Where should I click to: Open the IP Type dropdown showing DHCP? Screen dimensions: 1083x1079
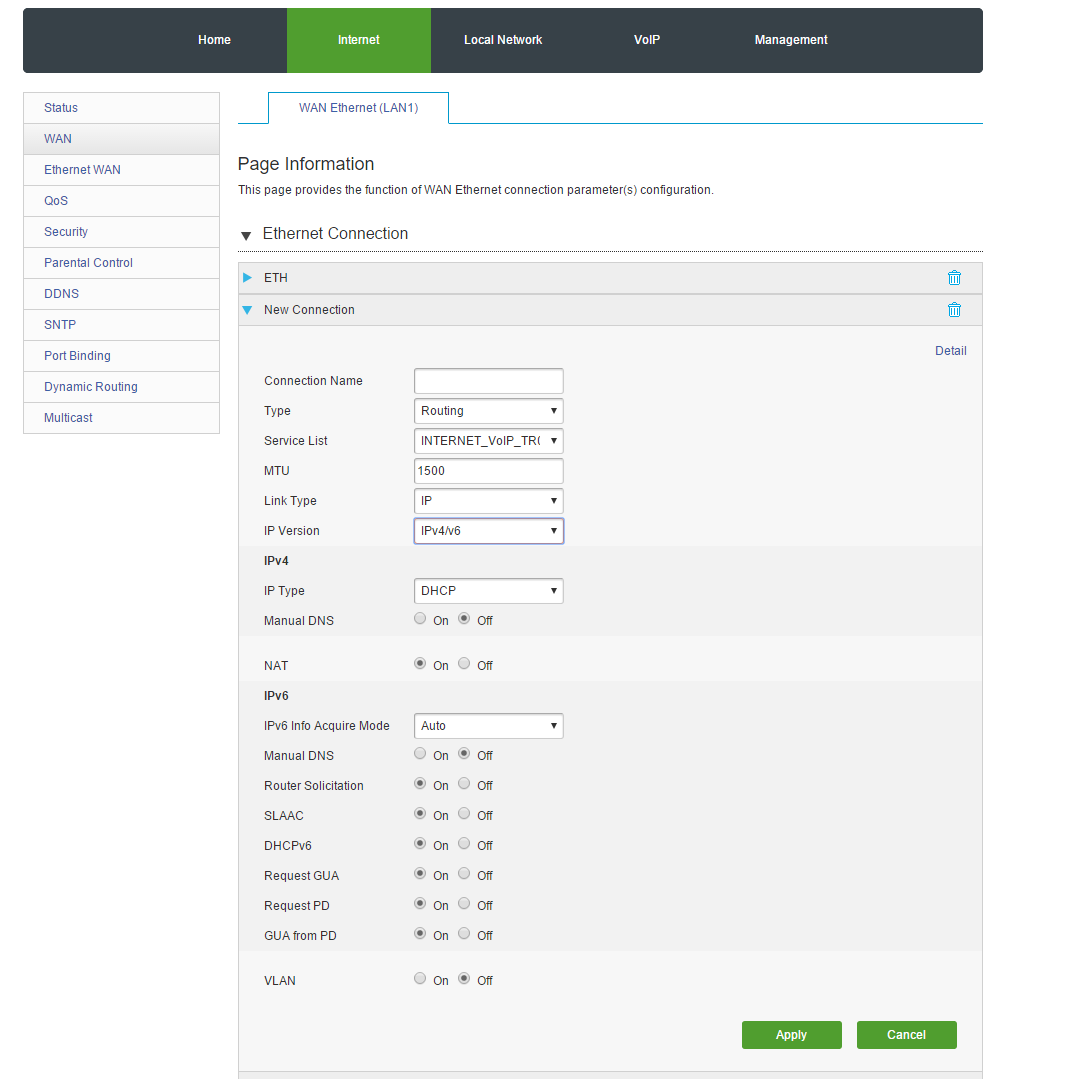click(x=488, y=591)
